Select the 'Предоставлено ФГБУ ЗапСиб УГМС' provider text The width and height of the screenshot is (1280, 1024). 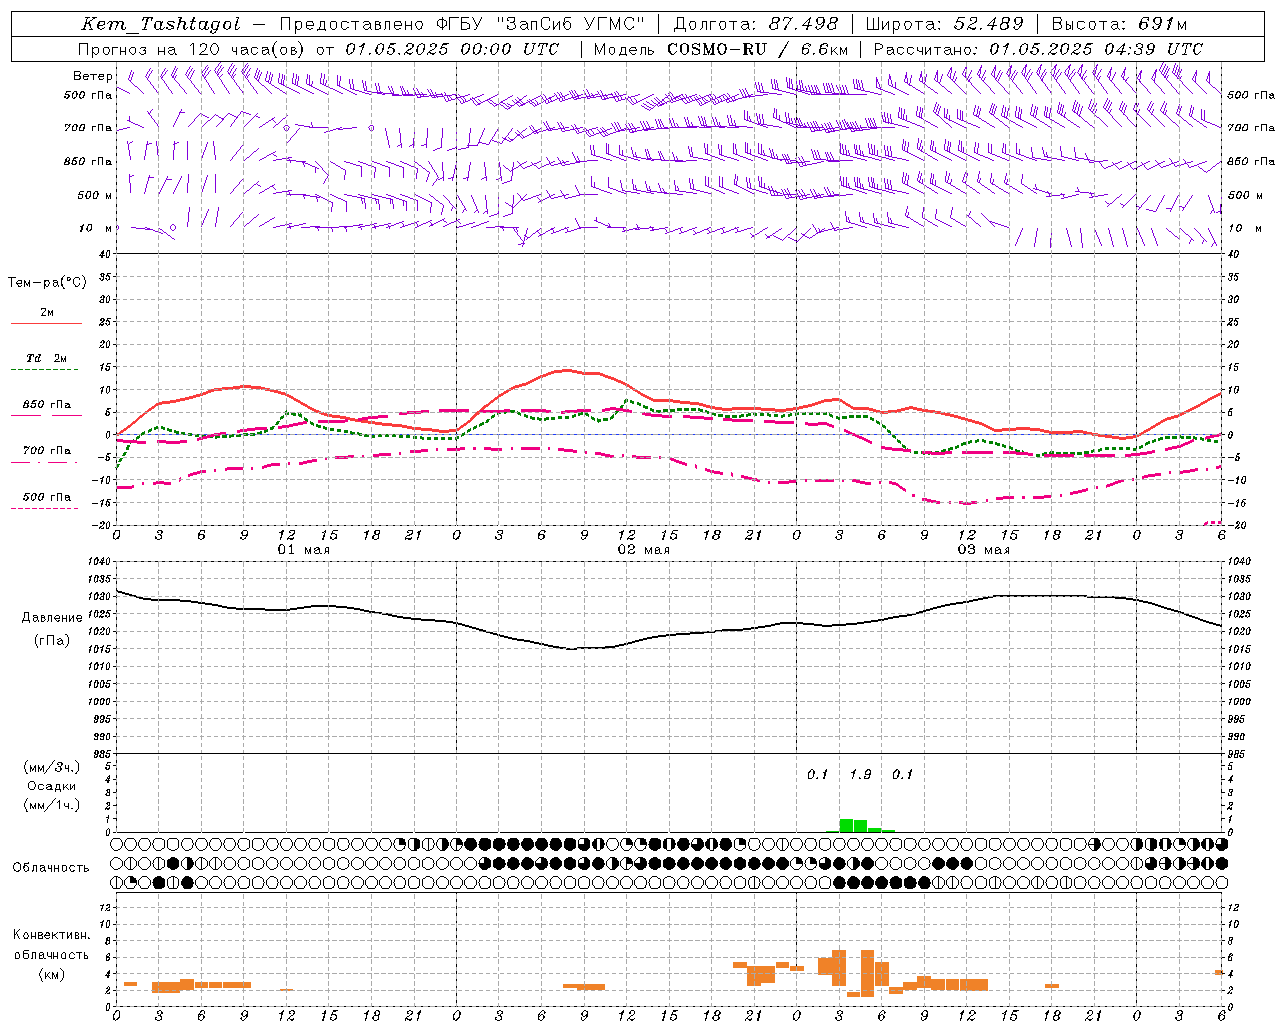tap(462, 24)
